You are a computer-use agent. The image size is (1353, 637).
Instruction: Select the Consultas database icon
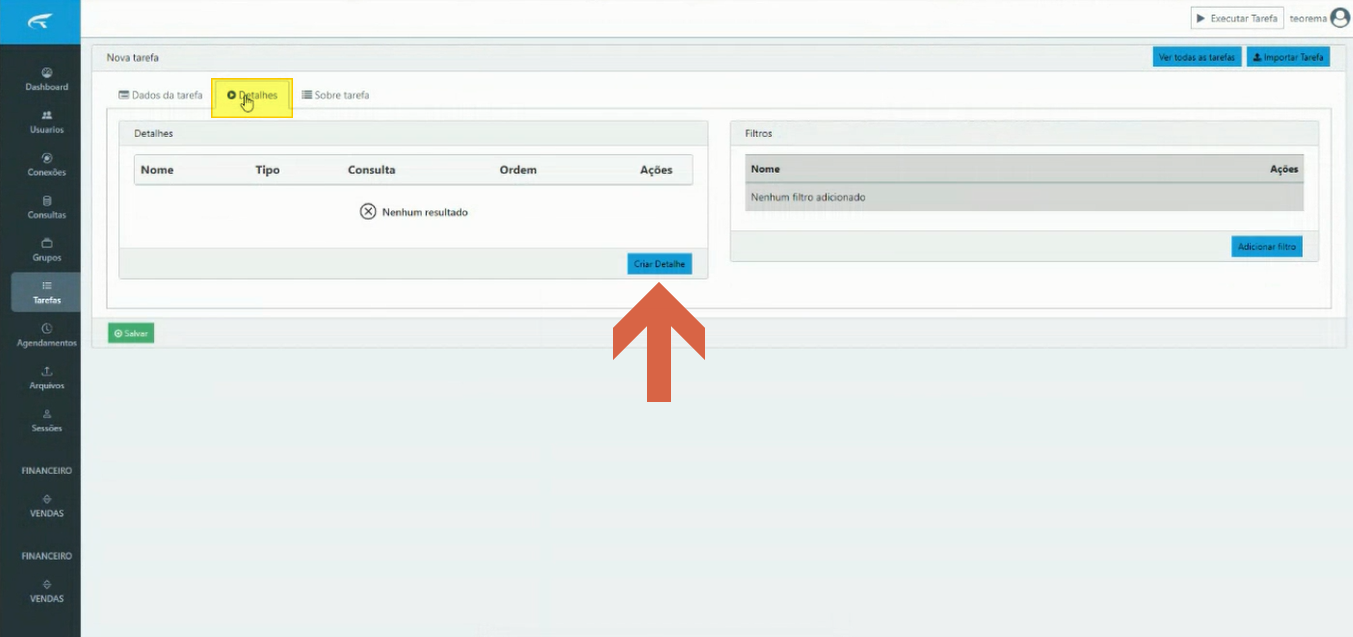click(x=47, y=201)
